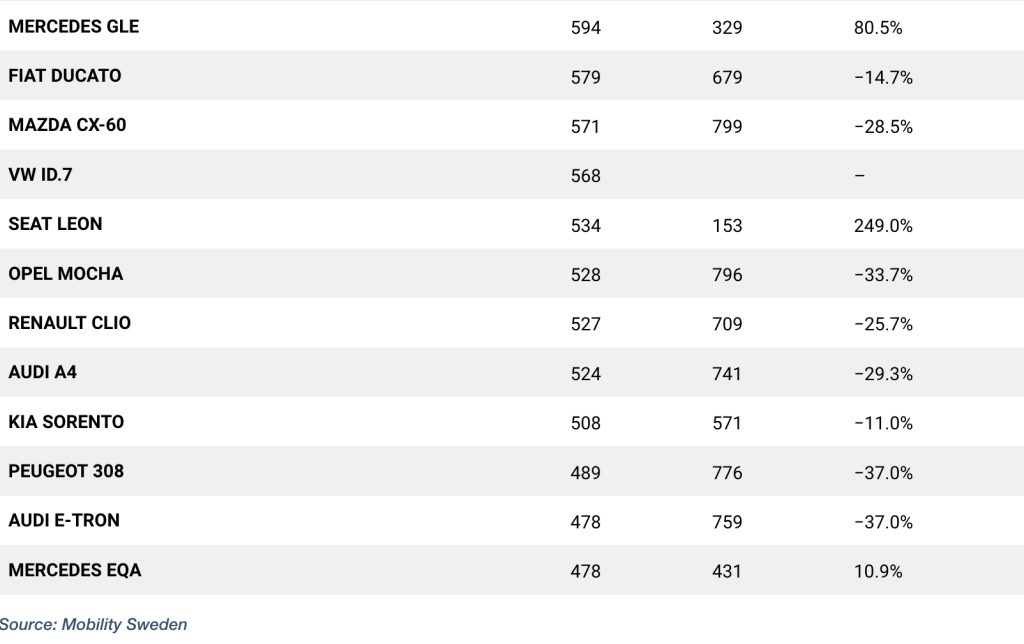Screen dimensions: 1024x644
Task: Click the MERCEDES EQA model name
Action: click(75, 571)
